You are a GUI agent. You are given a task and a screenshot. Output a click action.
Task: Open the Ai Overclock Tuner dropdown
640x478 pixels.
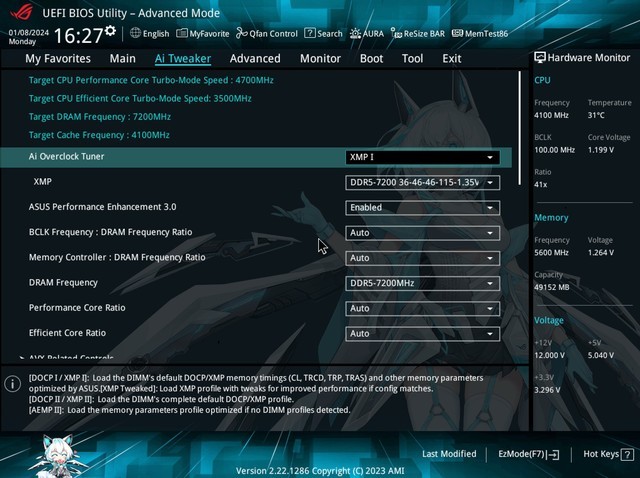422,157
